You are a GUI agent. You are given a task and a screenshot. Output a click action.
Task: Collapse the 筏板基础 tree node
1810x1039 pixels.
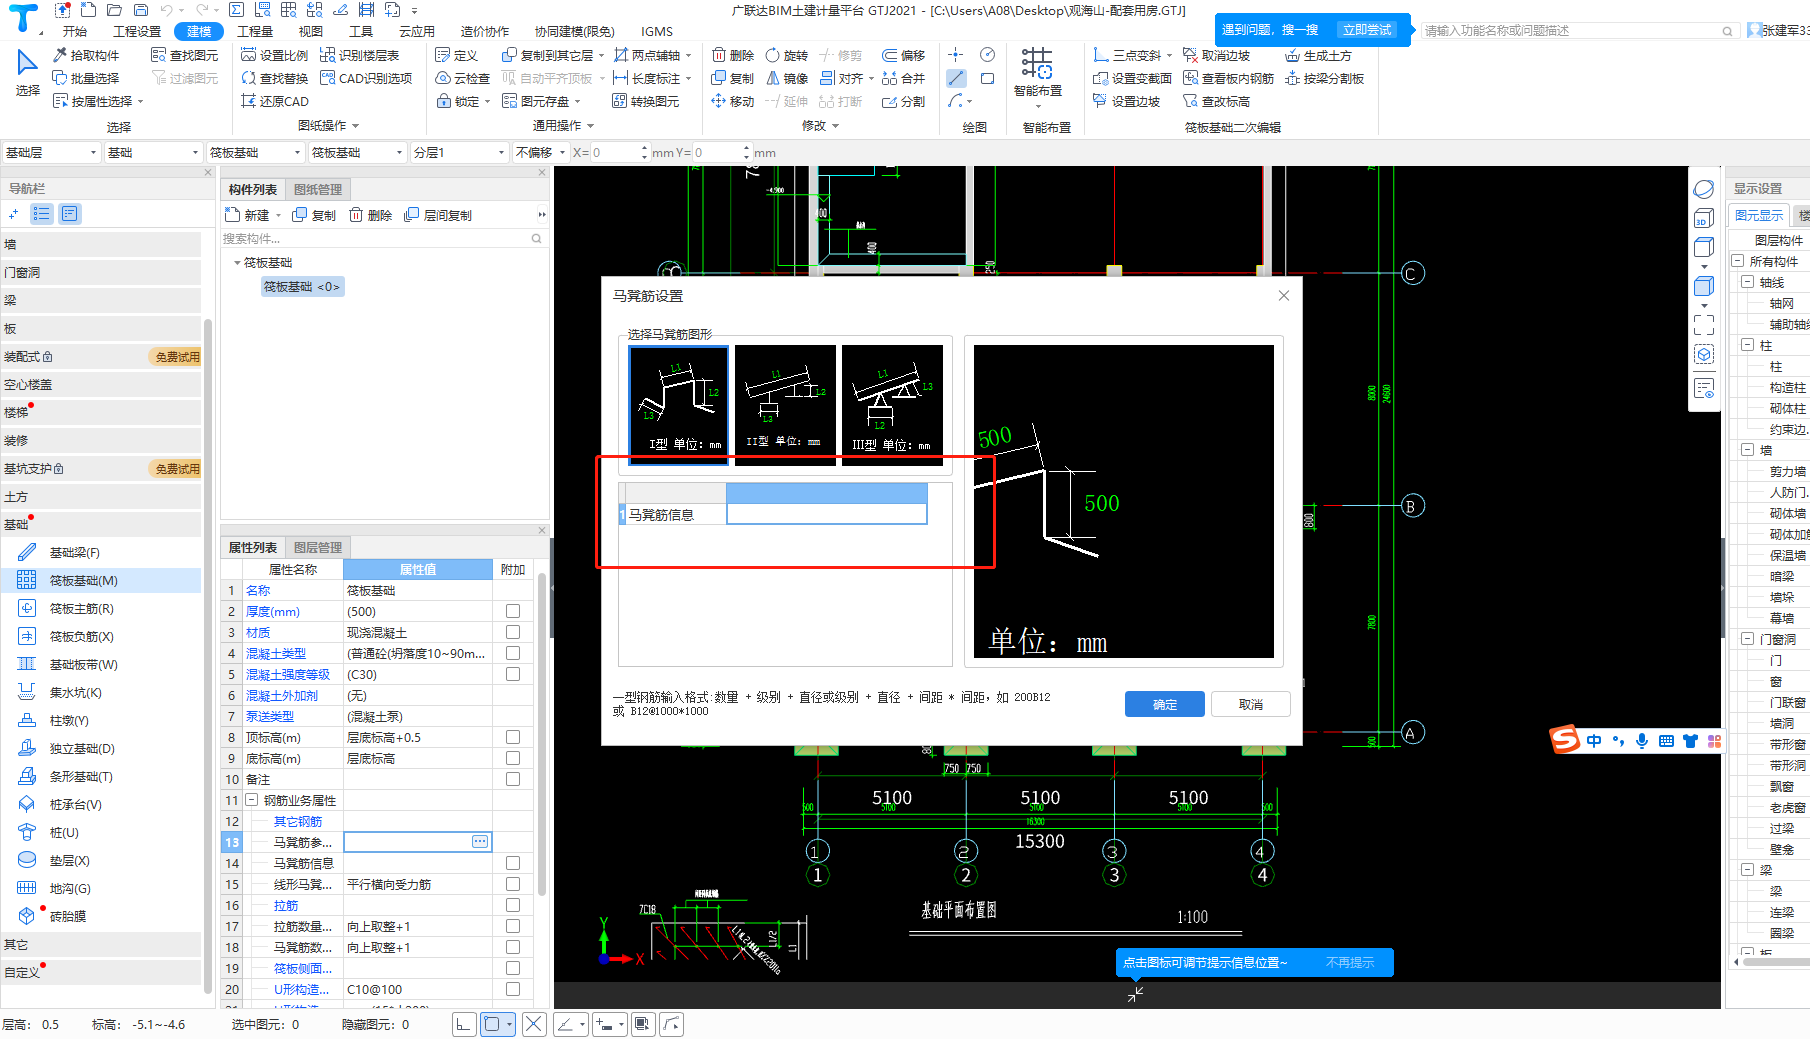(237, 263)
